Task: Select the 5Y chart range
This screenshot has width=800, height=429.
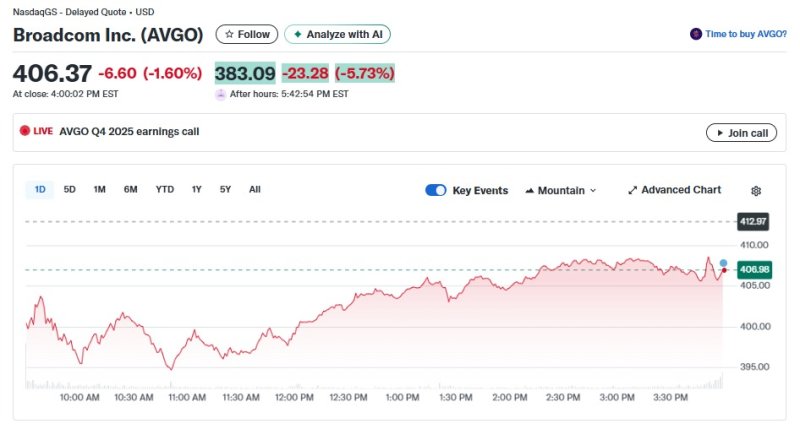Action: pyautogui.click(x=225, y=189)
